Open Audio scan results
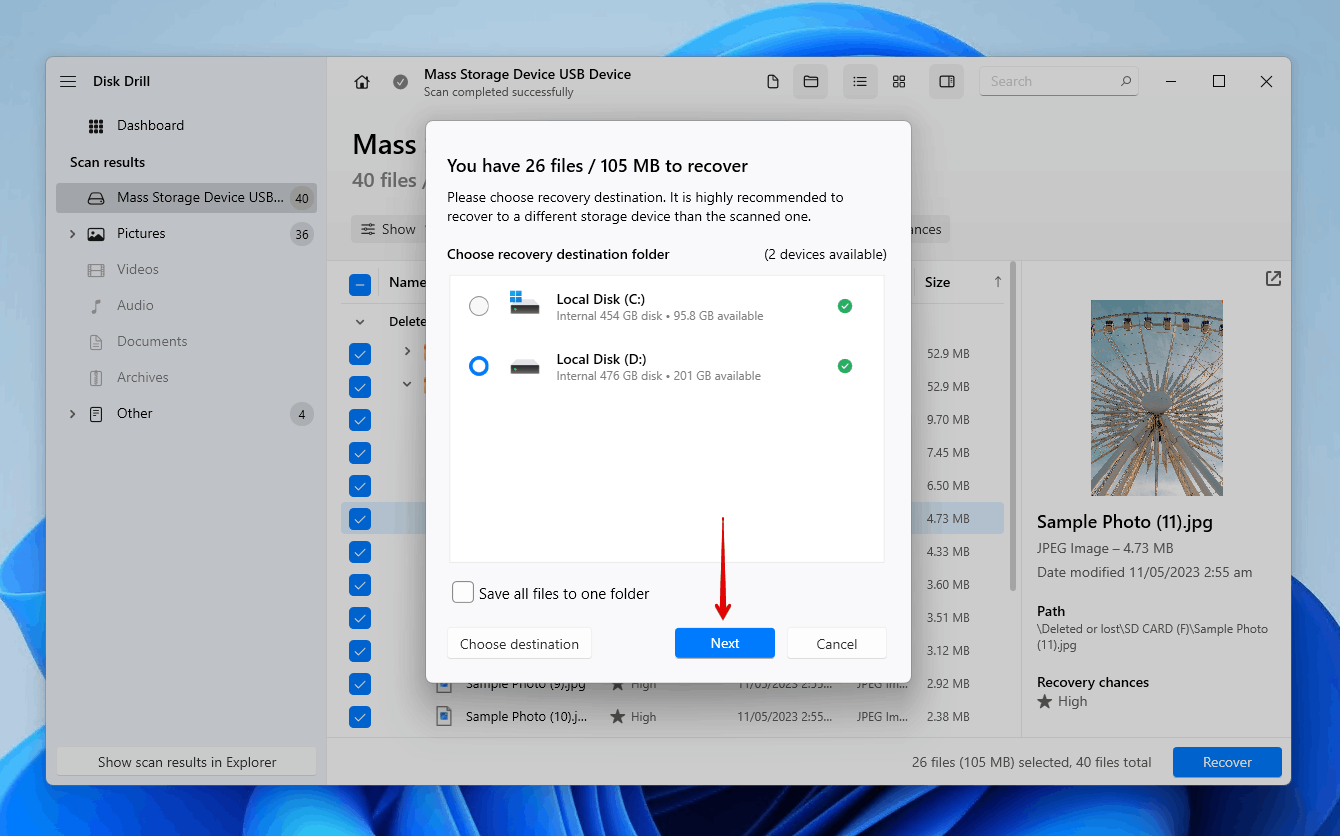Screen dimensions: 1340x836 tap(135, 306)
